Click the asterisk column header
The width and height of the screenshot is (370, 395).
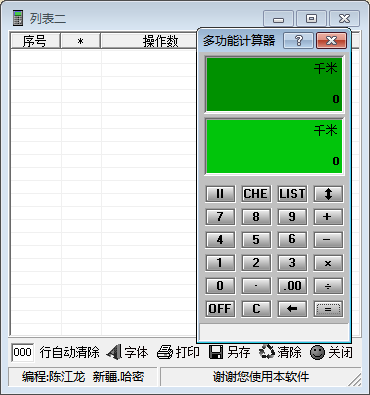(80, 41)
